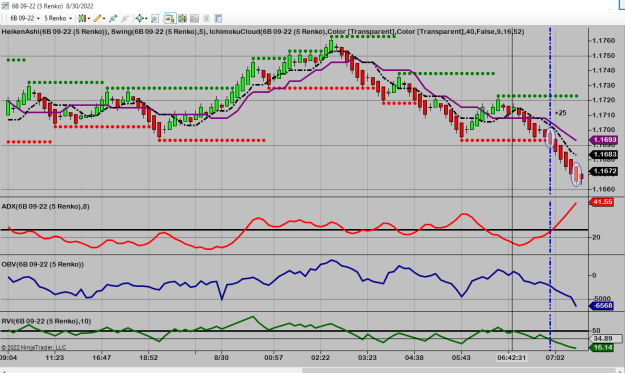Click the 1.1760 price axis label
Screen dimensions: 625x373
tap(603, 41)
